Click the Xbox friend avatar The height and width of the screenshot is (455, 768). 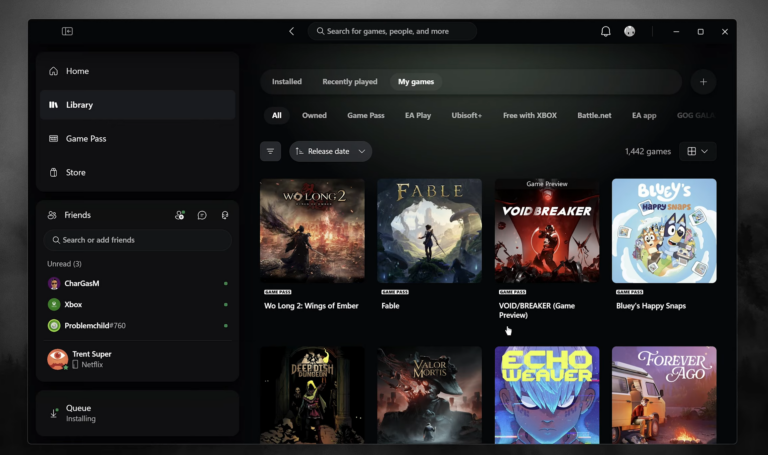click(x=54, y=305)
